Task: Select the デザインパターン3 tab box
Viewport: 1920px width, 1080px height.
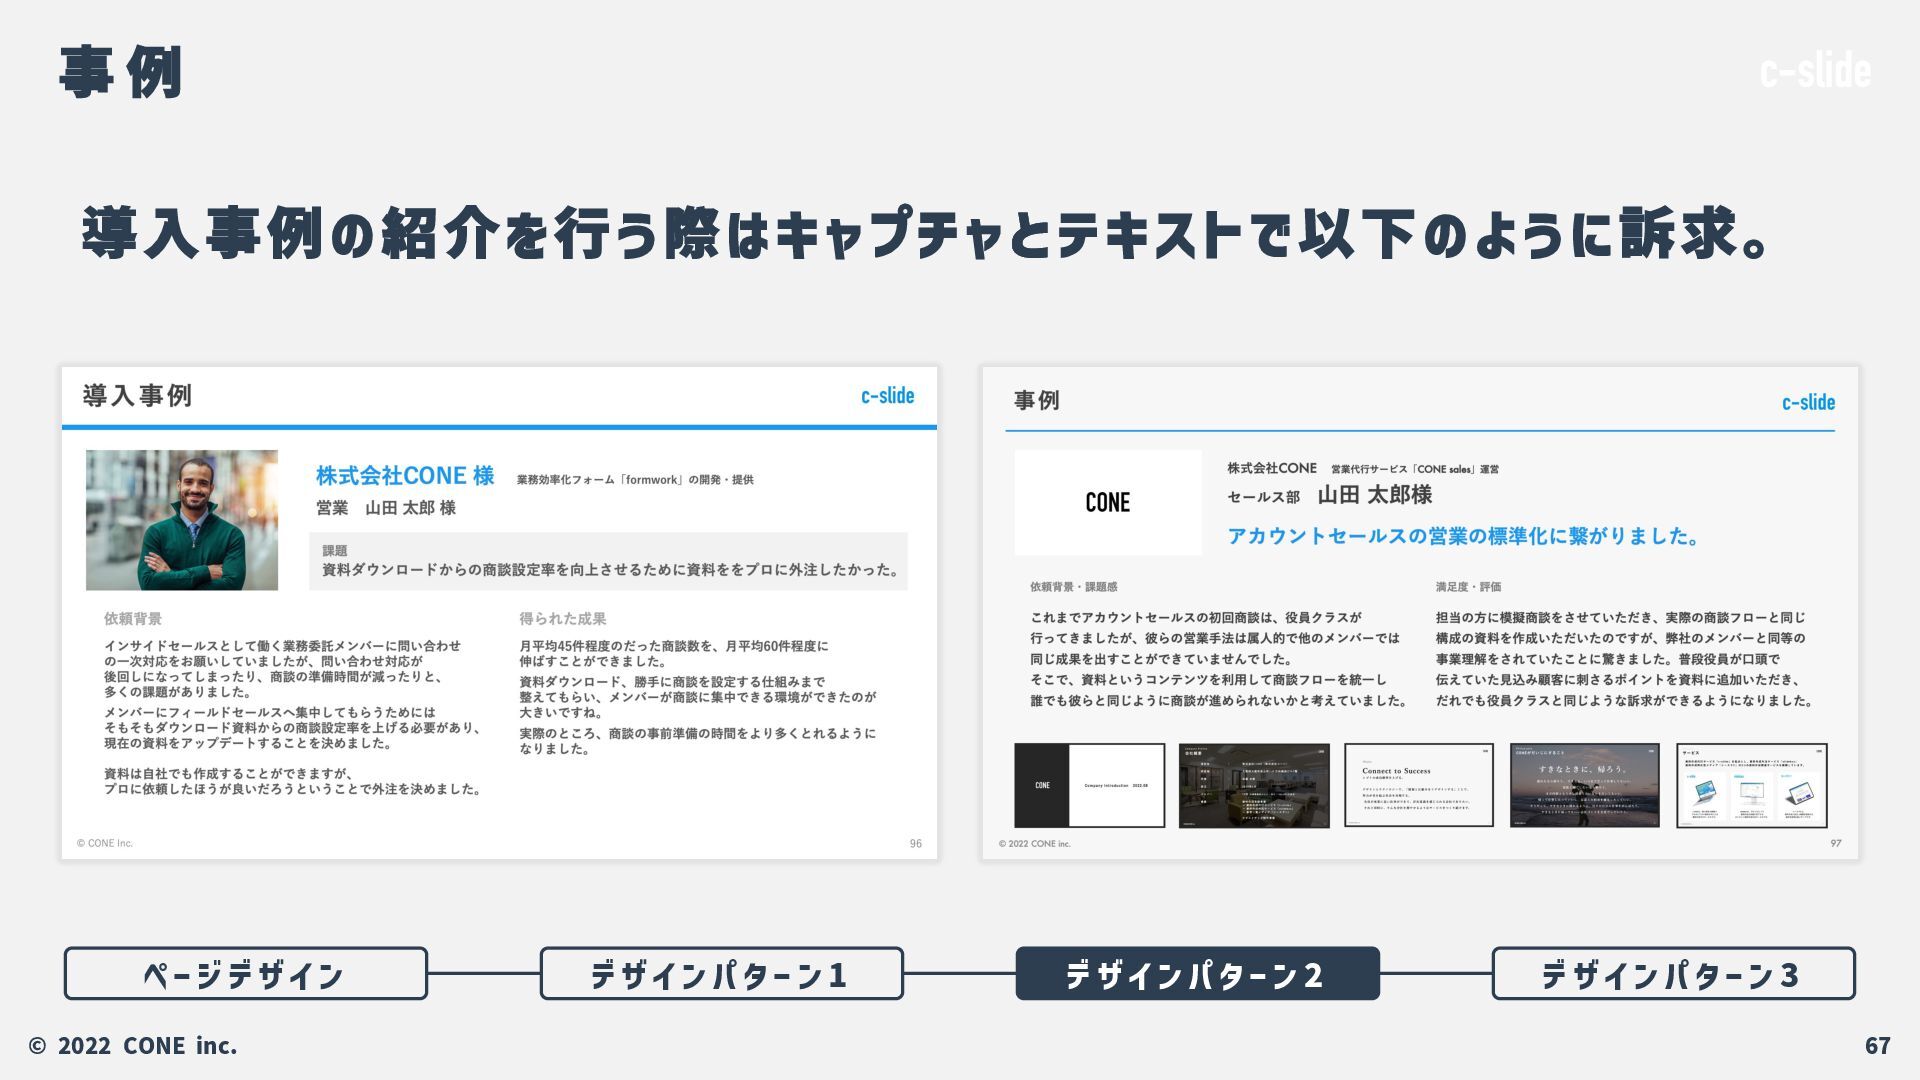Action: coord(1673,973)
